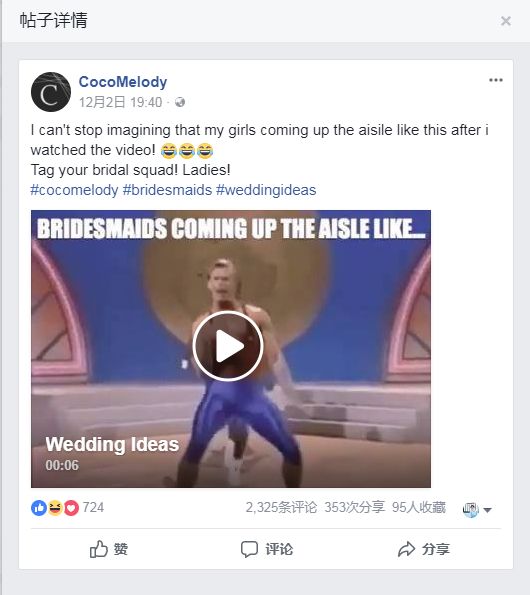530x595 pixels.
Task: Open the #weddingideas hashtag
Action: [266, 190]
